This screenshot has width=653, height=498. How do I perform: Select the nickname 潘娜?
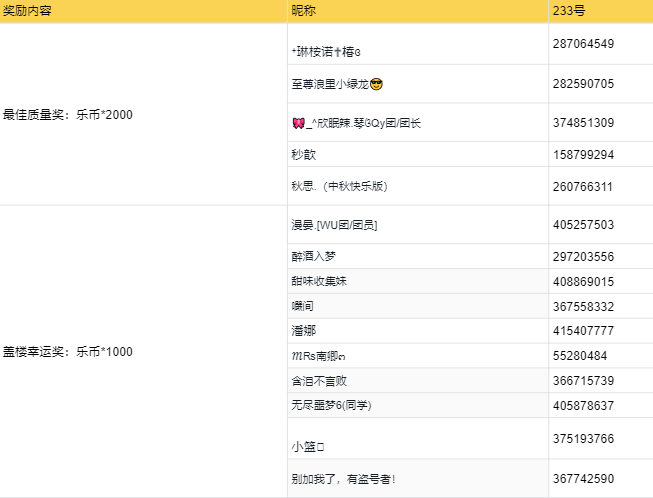point(304,331)
